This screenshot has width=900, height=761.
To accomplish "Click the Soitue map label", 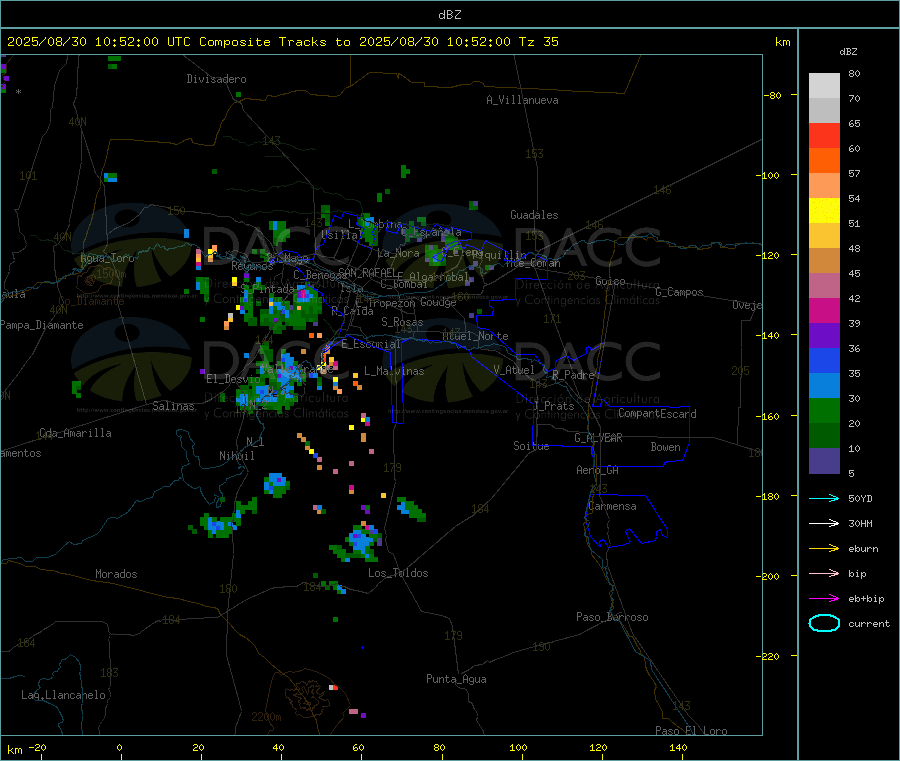I will click(531, 446).
